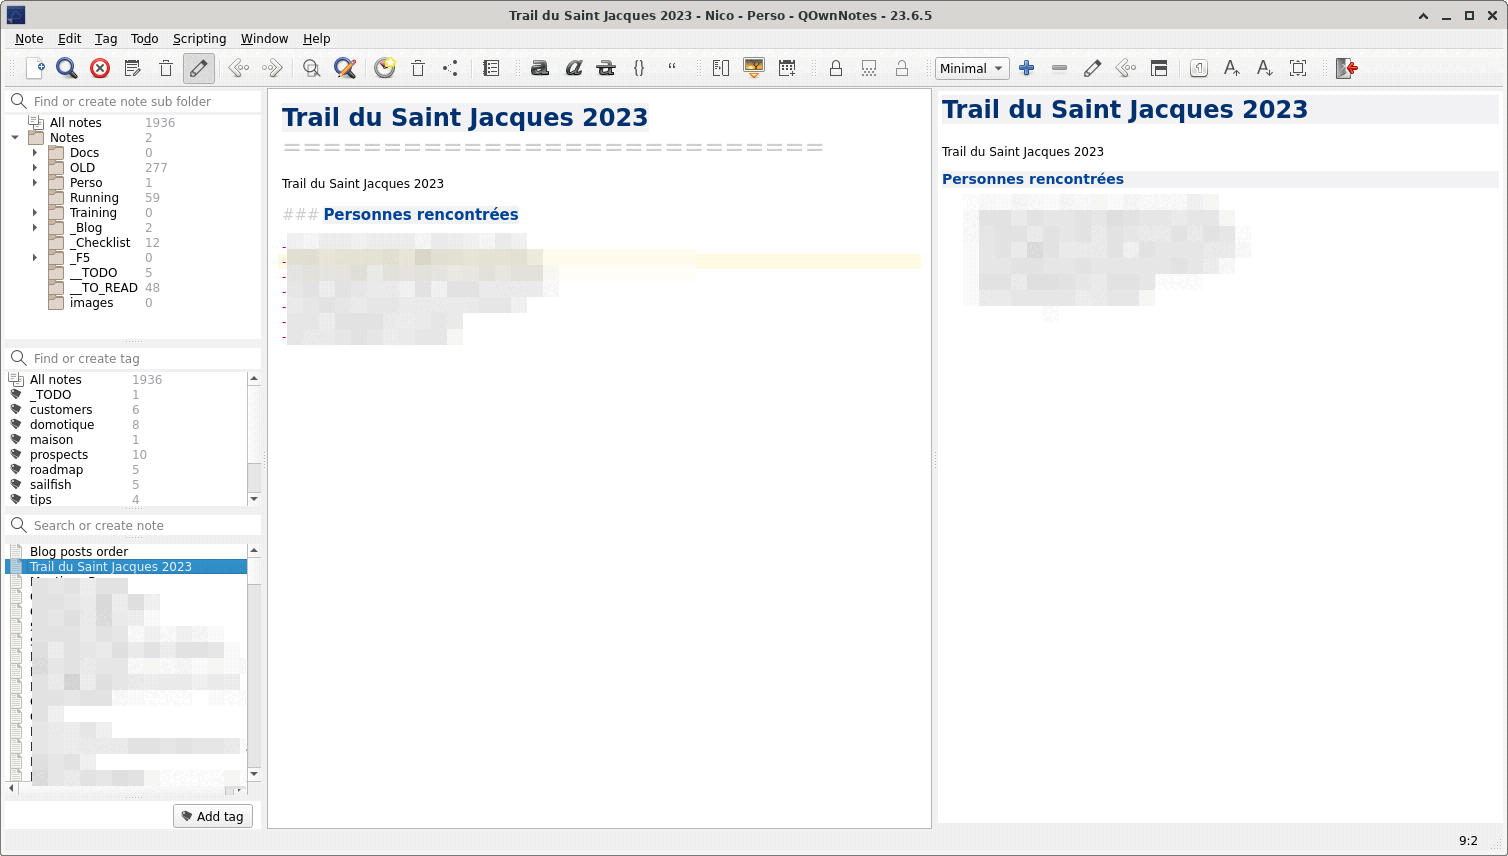Click the Add tag button
Screen dimensions: 1508x856
pyautogui.click(x=213, y=816)
